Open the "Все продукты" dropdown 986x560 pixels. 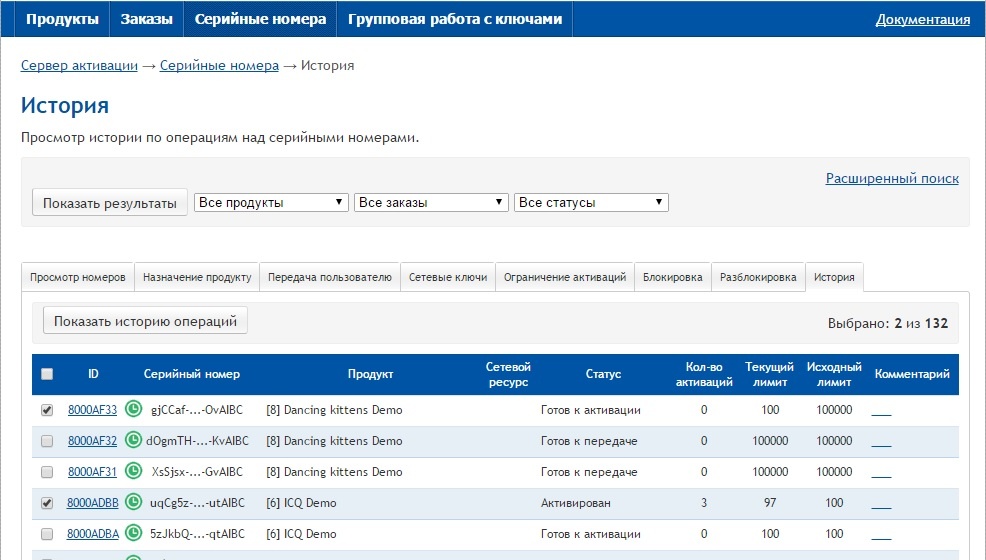(x=271, y=202)
